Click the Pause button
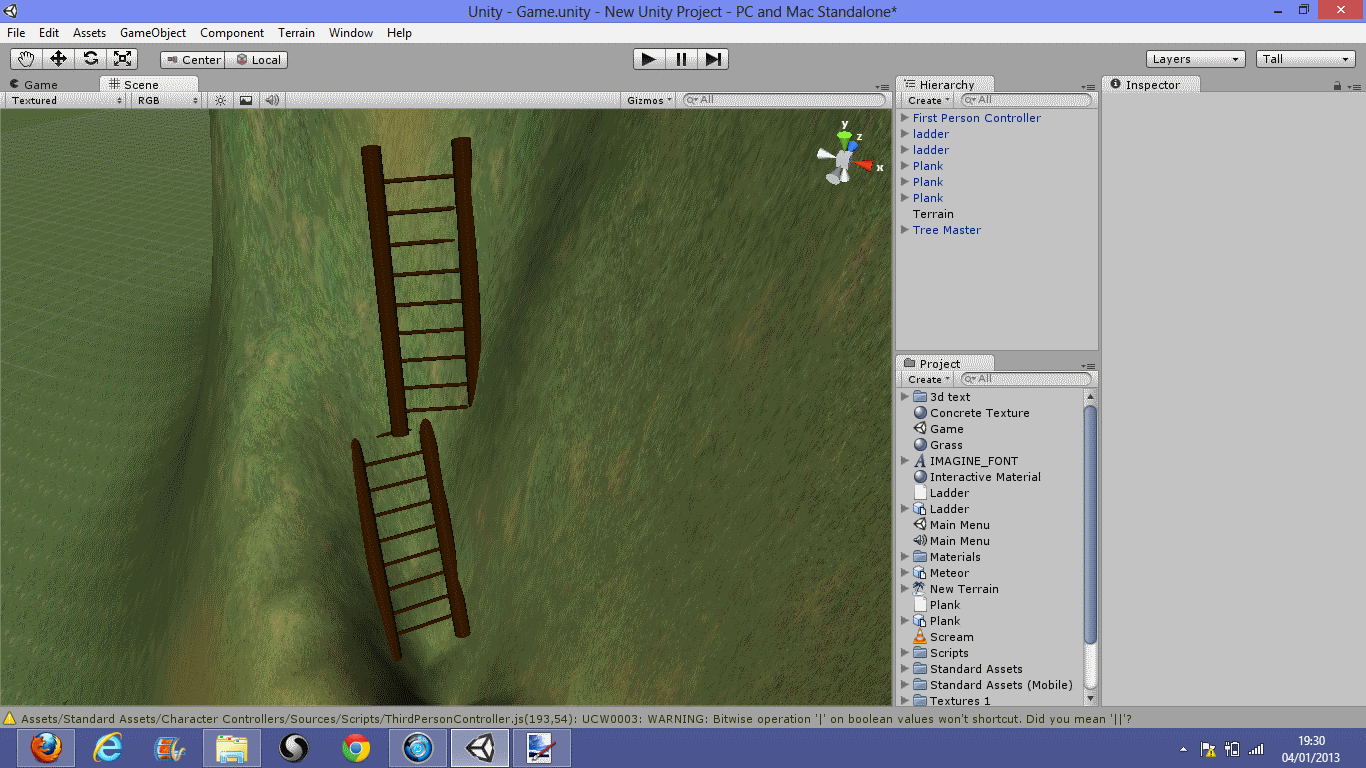The height and width of the screenshot is (768, 1366). coord(681,59)
